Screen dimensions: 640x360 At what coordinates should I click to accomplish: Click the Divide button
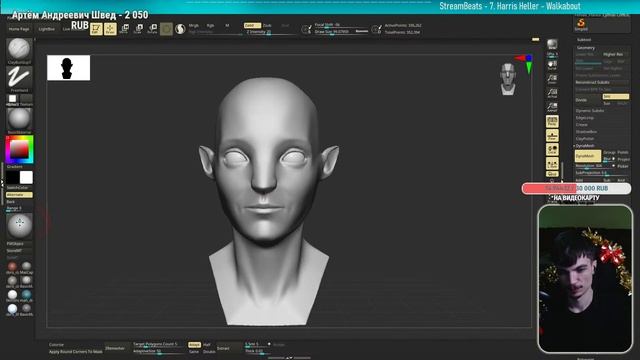point(588,100)
